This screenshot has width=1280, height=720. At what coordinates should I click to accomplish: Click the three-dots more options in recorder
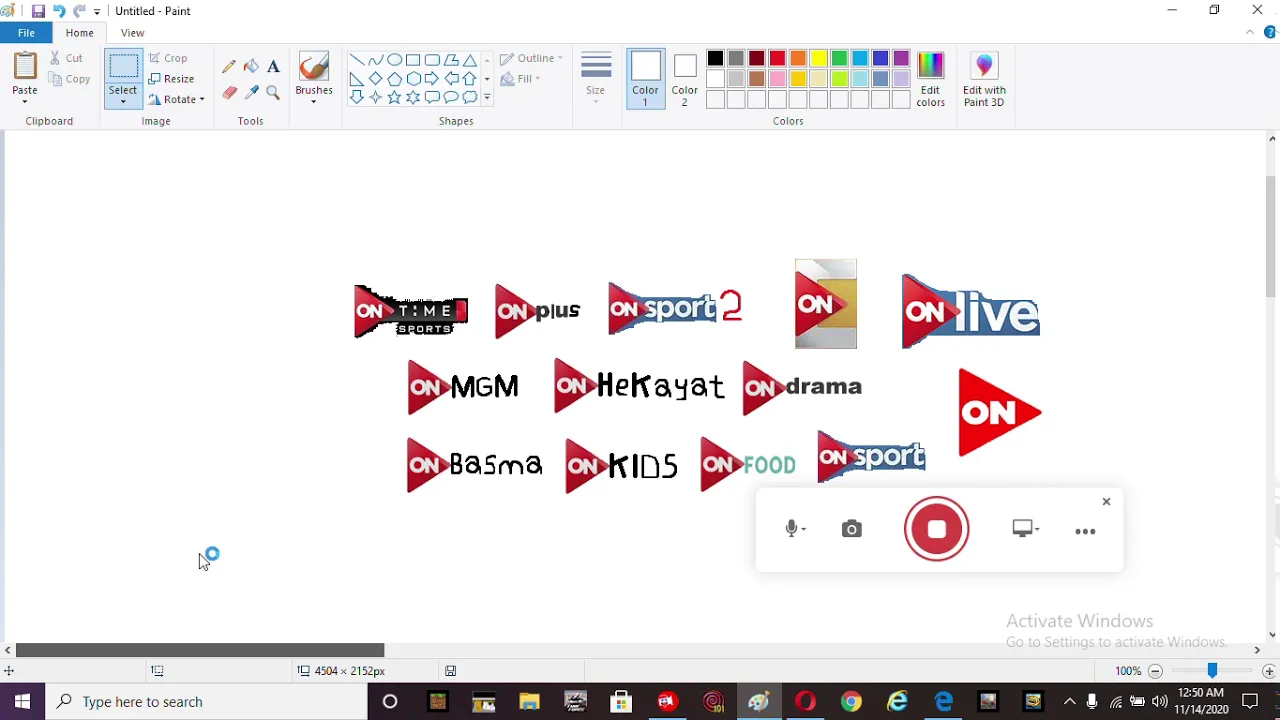click(x=1085, y=531)
